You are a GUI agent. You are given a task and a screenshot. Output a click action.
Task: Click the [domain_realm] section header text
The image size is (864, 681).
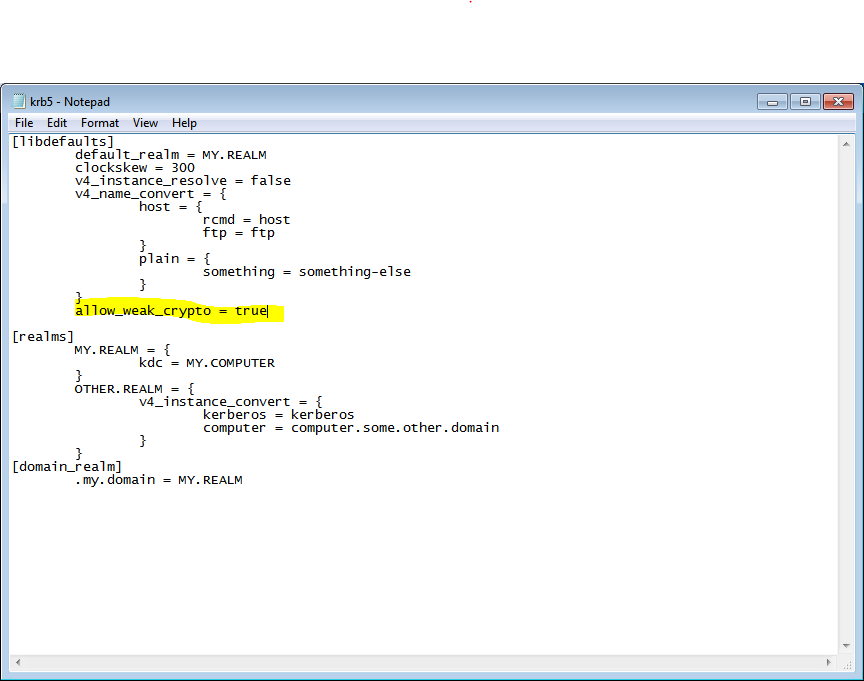[x=67, y=467]
